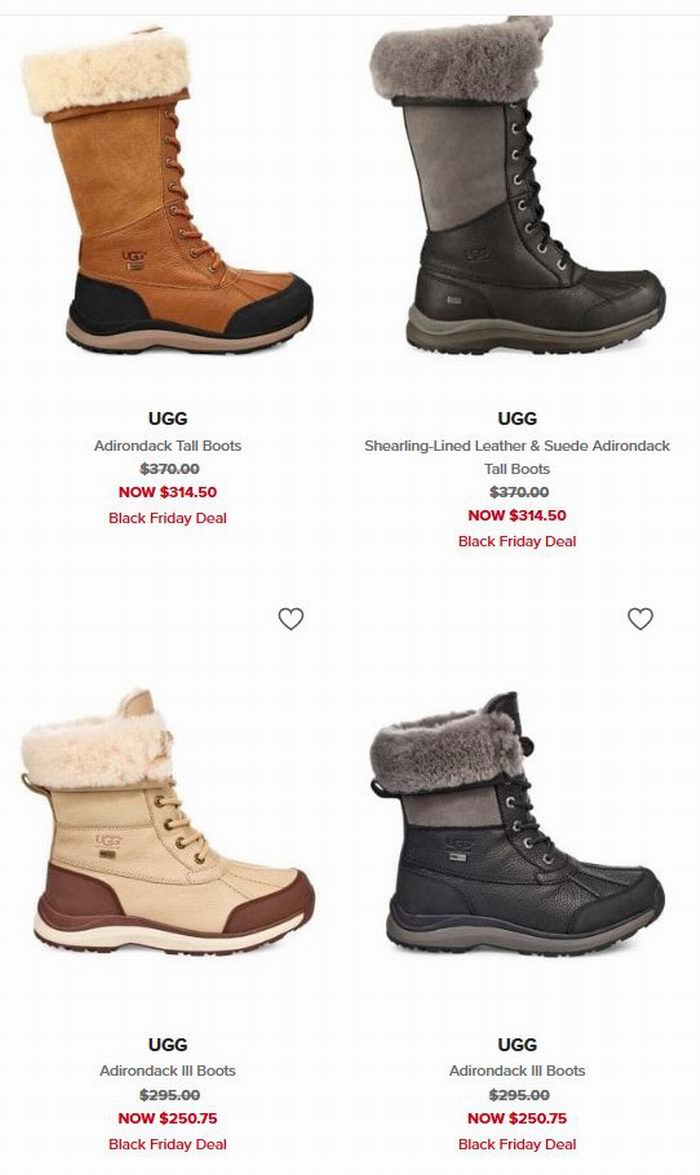Click Black Friday Deal under chestnut tall boots
This screenshot has width=700, height=1175.
coord(168,519)
